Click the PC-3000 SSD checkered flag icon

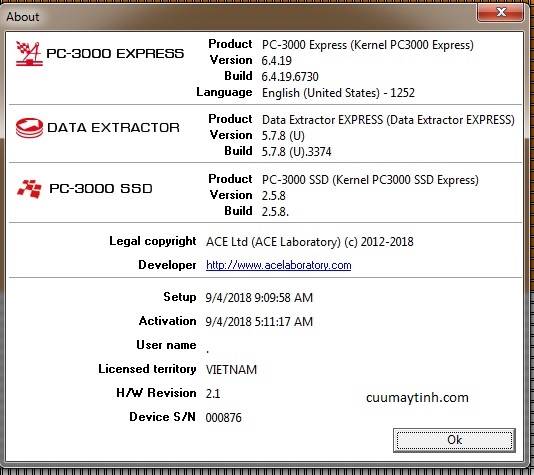click(29, 189)
